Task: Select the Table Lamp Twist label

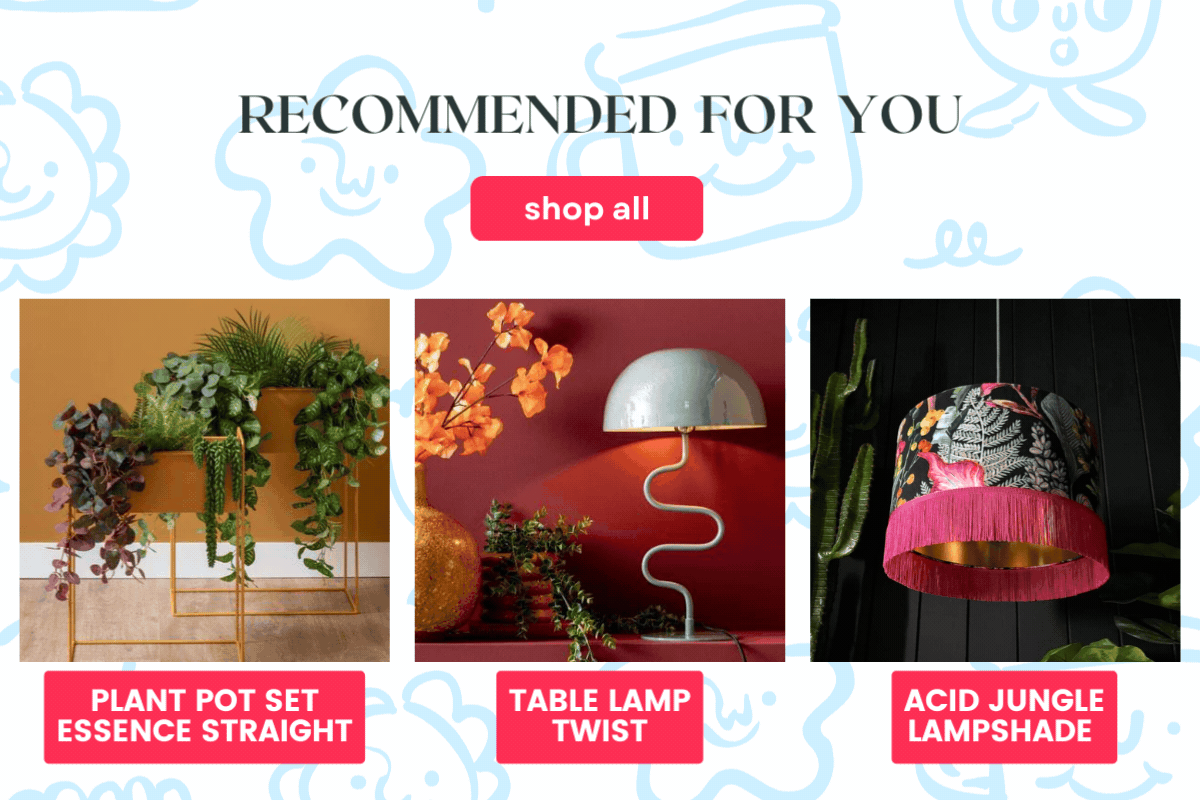Action: (x=599, y=716)
